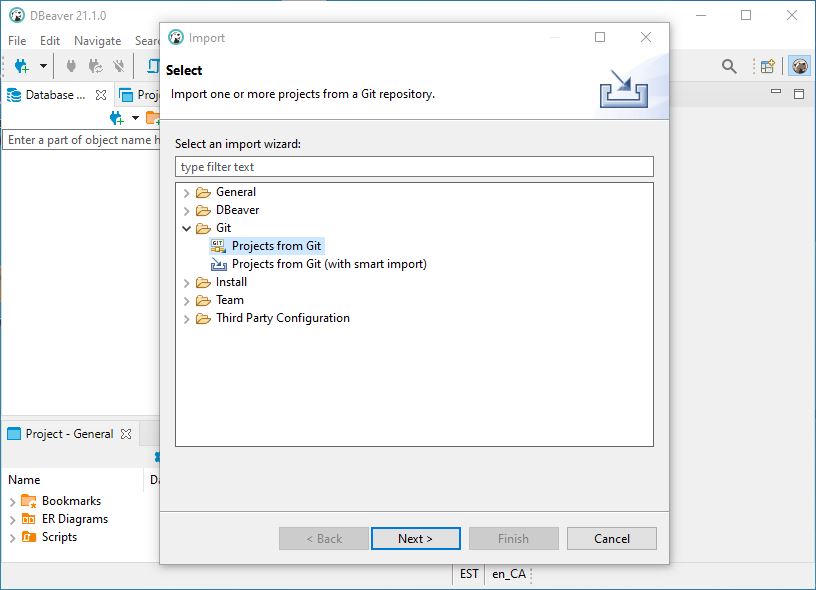Select the DBeaver perspective beaver icon
The height and width of the screenshot is (590, 816).
tap(799, 66)
